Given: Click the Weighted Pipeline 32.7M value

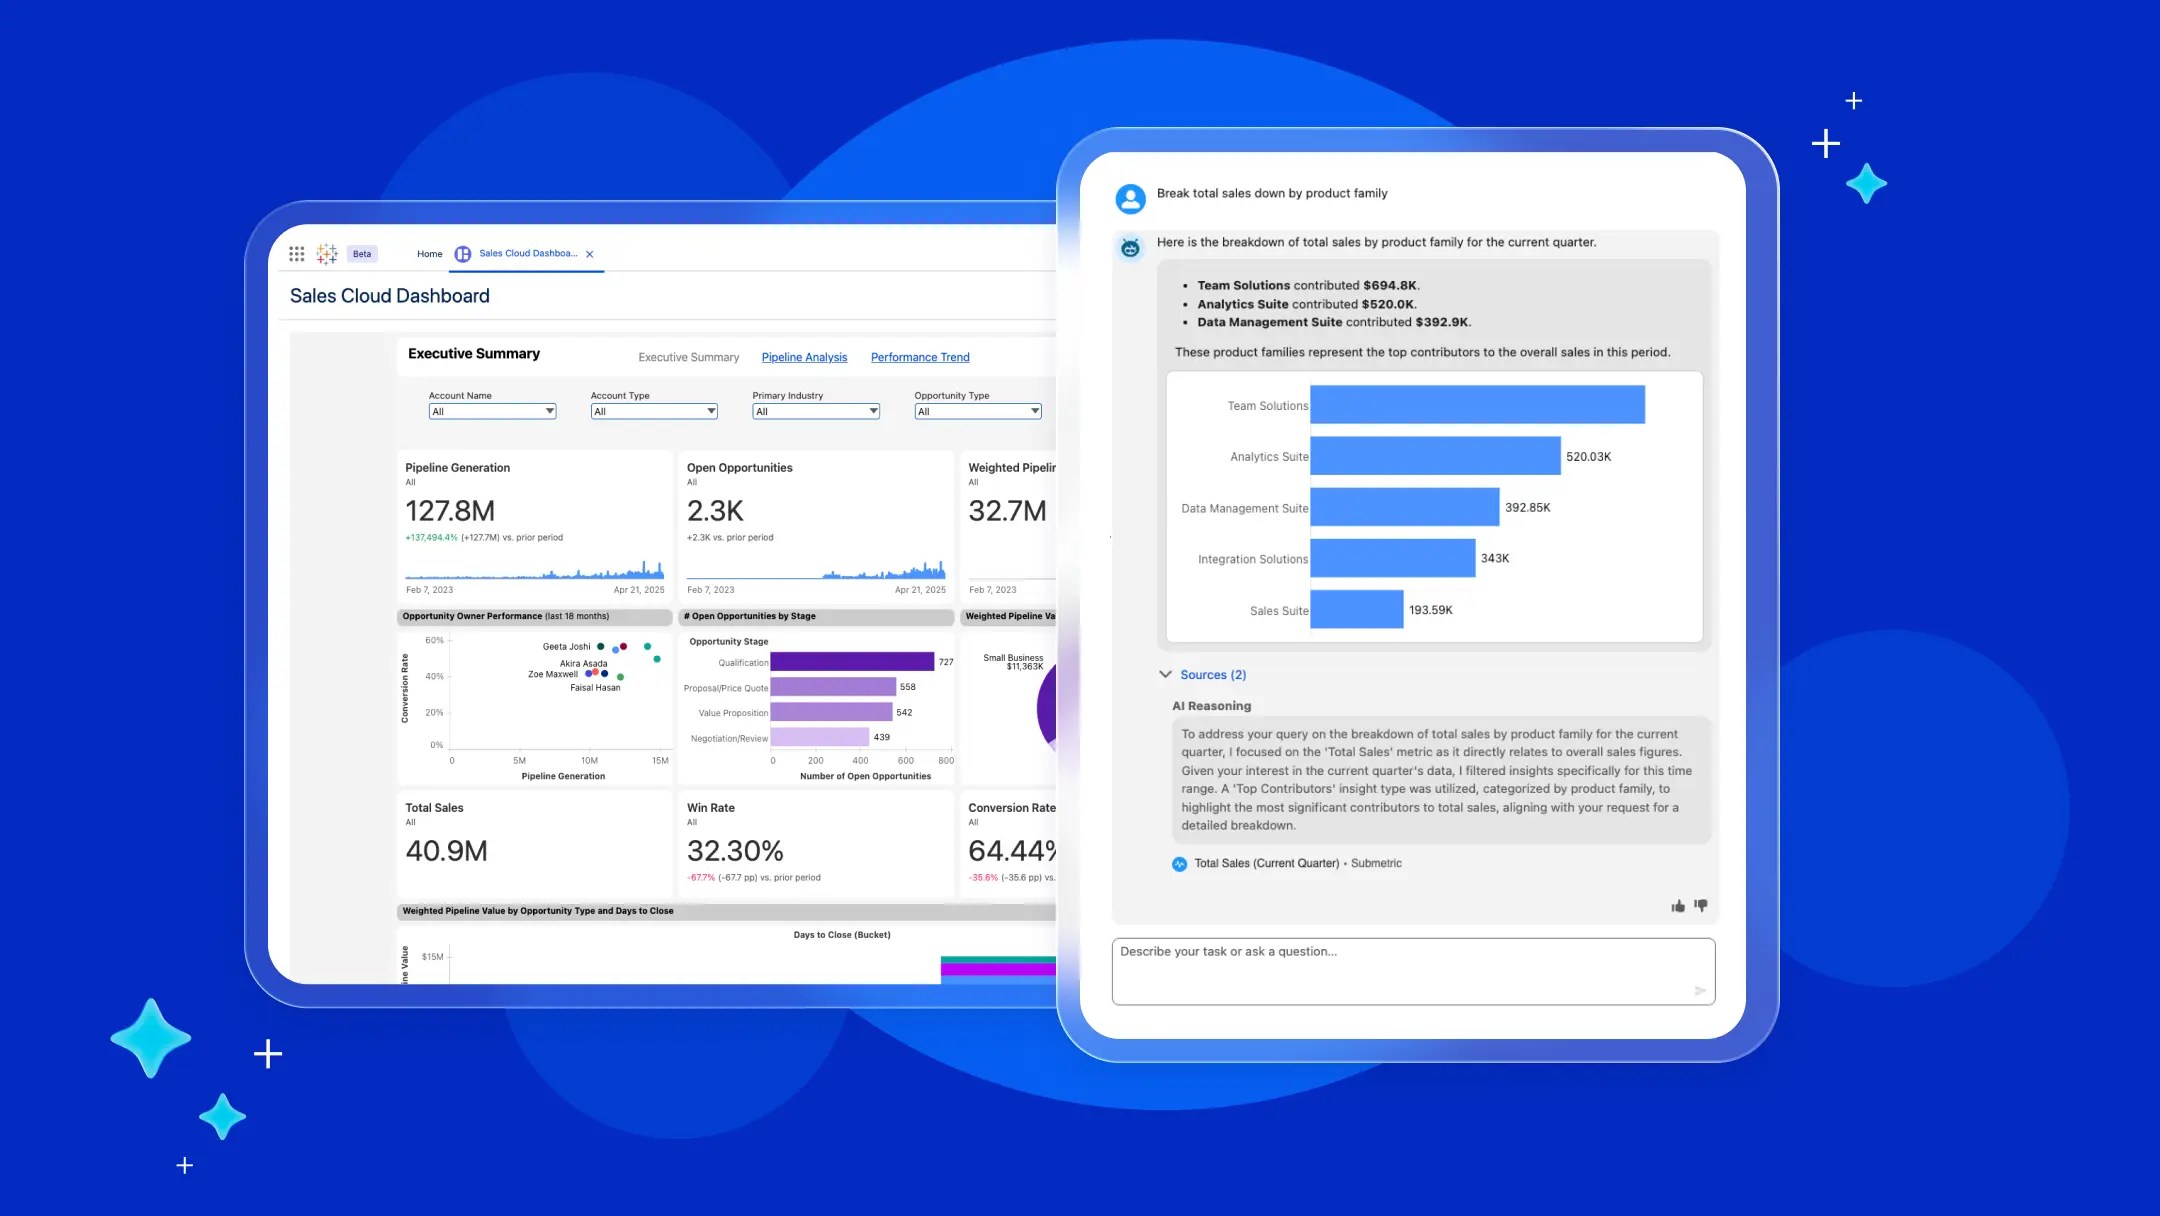Looking at the screenshot, I should tap(1007, 511).
